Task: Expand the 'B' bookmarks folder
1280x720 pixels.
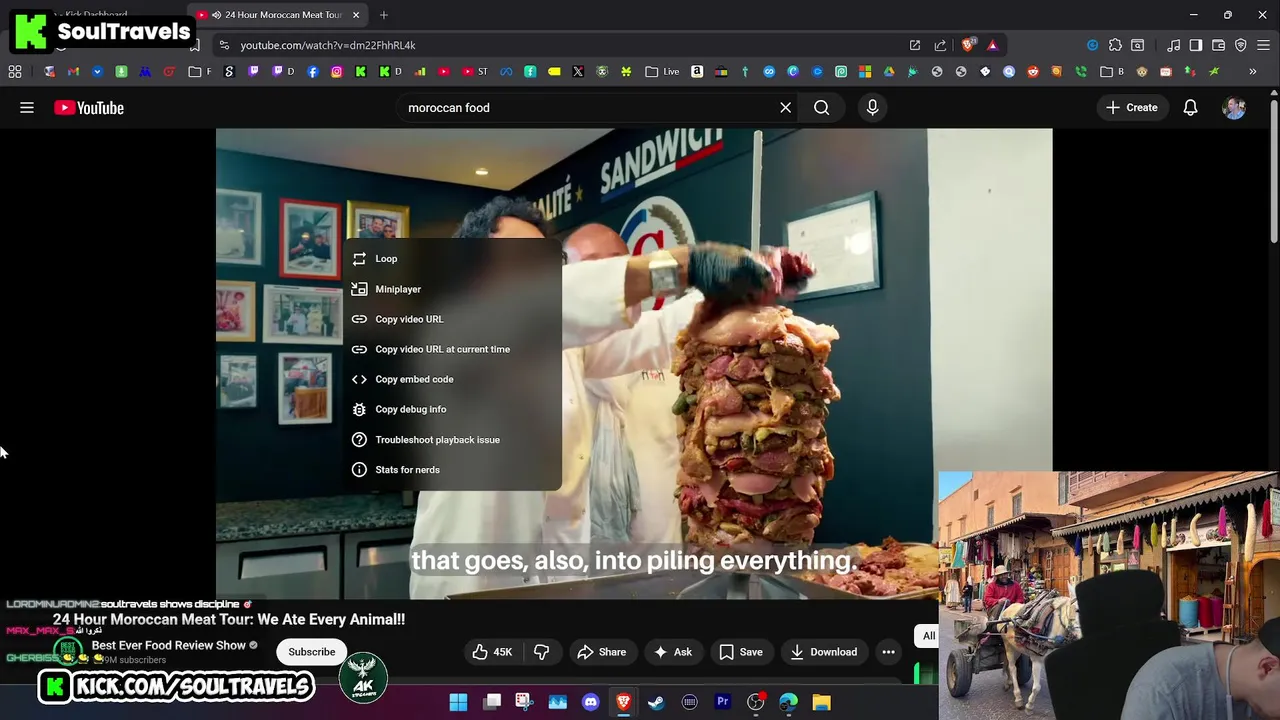Action: click(1112, 72)
